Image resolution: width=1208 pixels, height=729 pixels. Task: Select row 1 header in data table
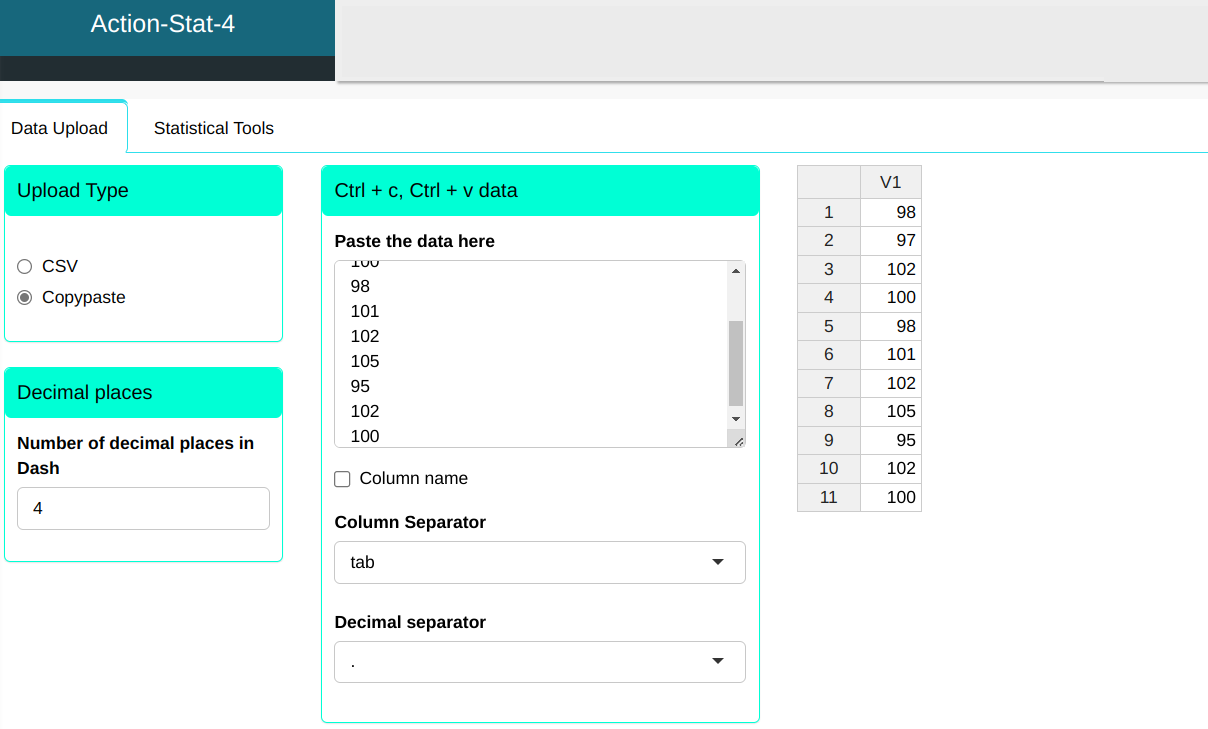[x=828, y=212]
